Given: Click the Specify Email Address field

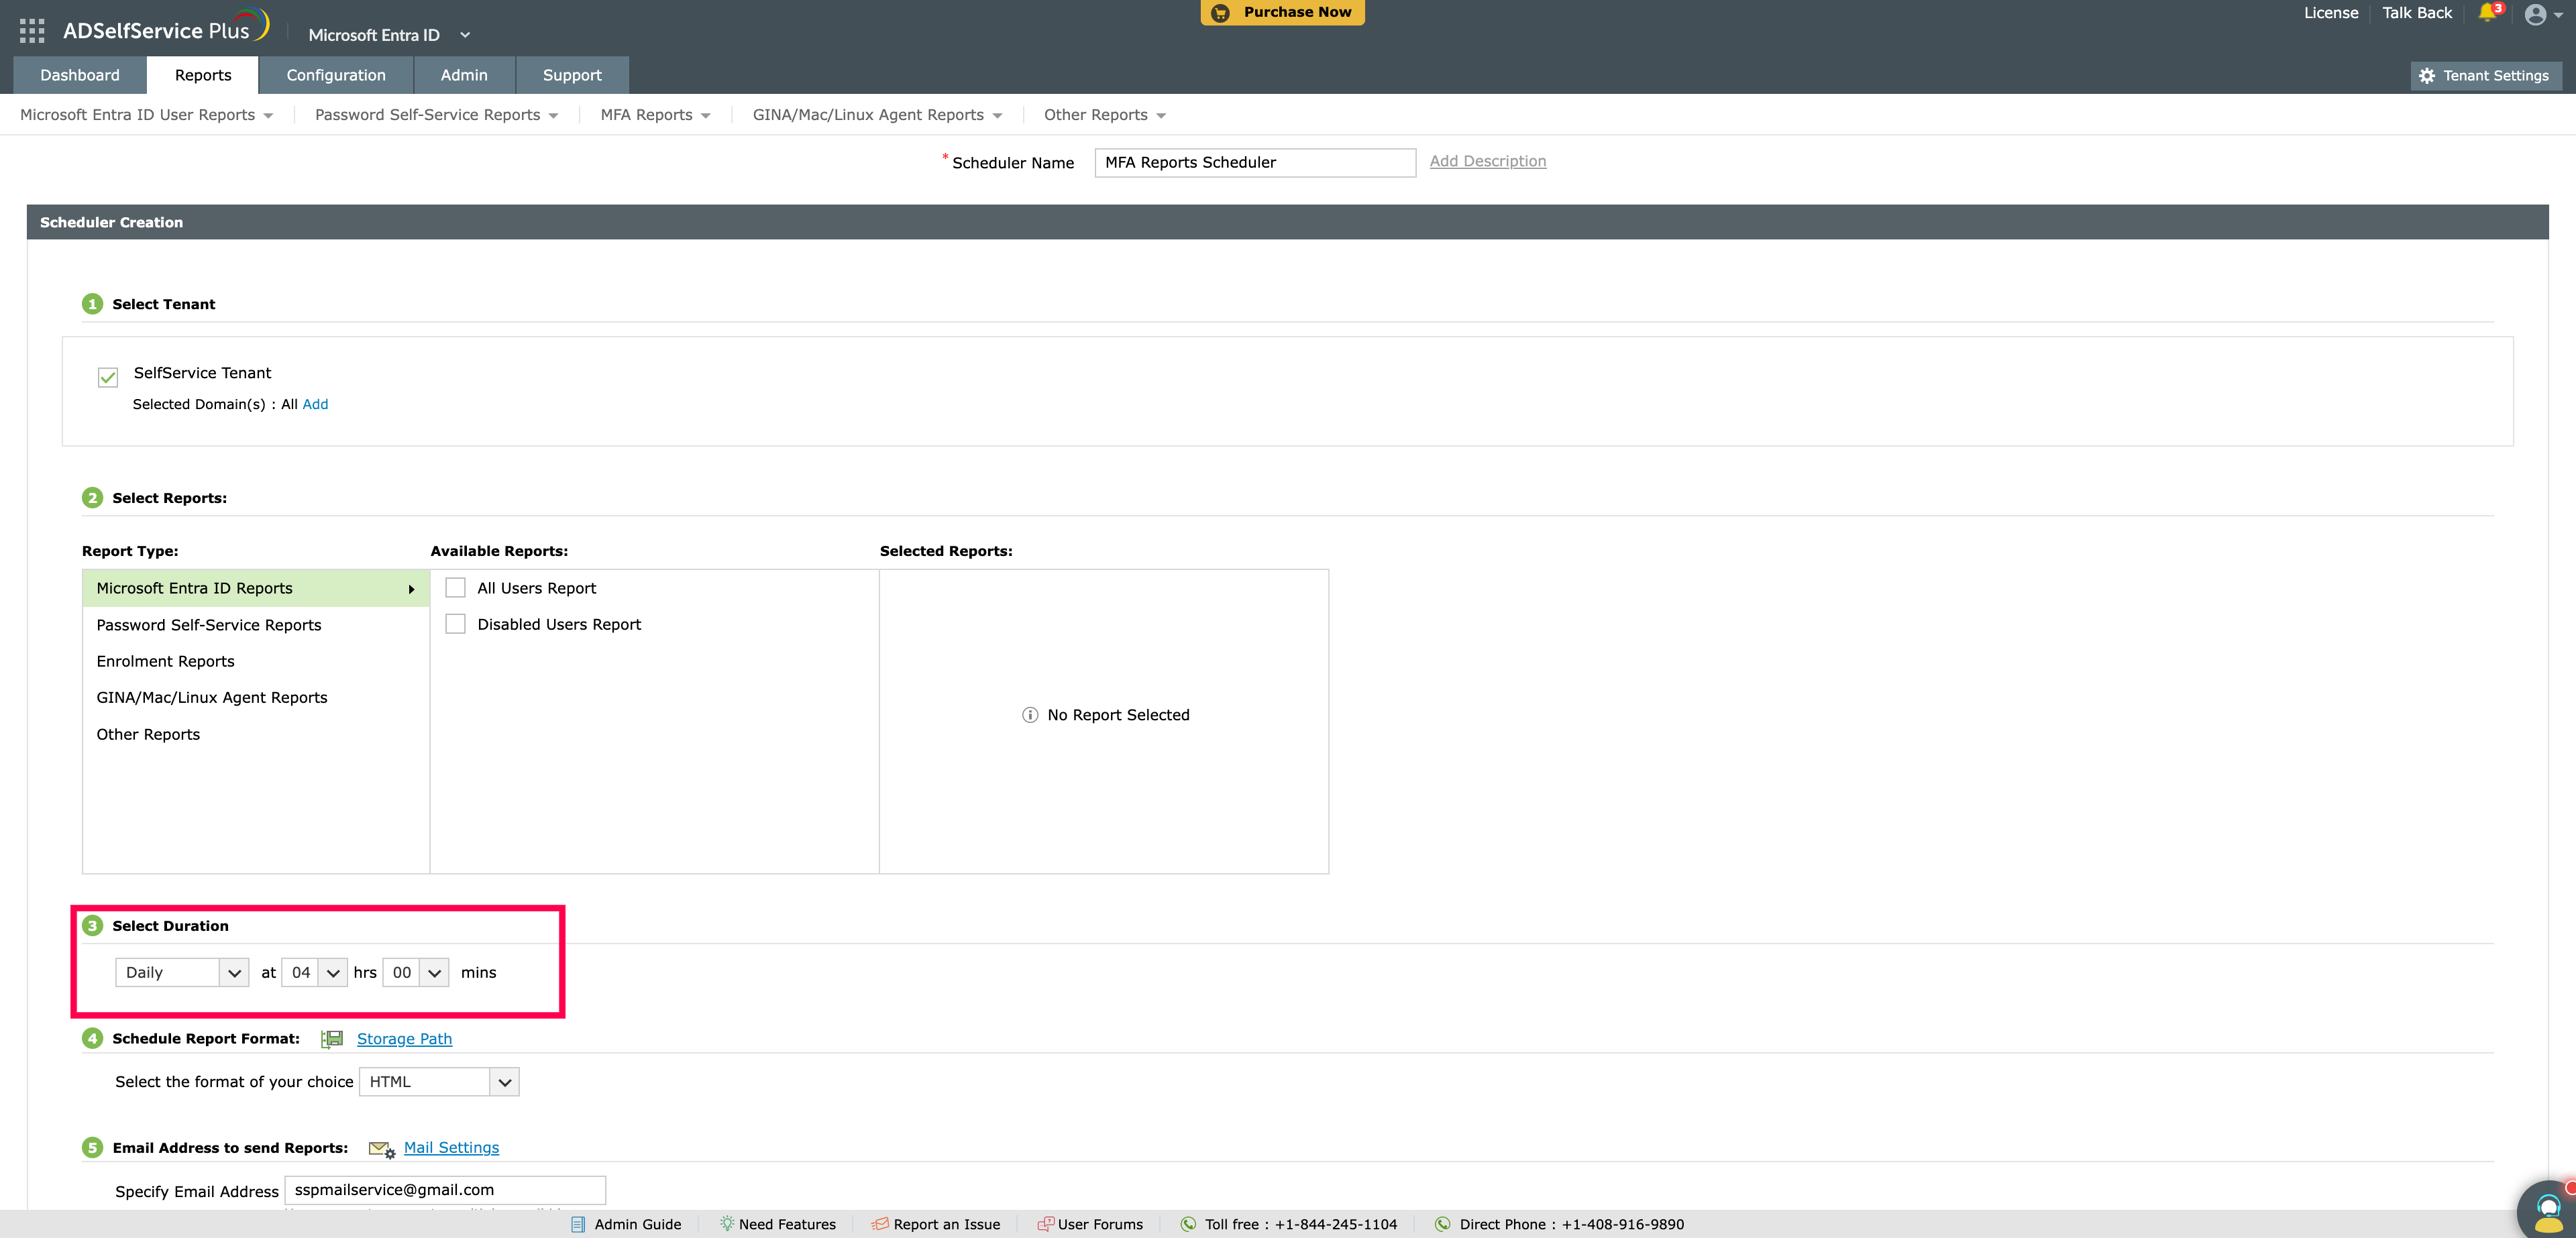Looking at the screenshot, I should tap(445, 1190).
